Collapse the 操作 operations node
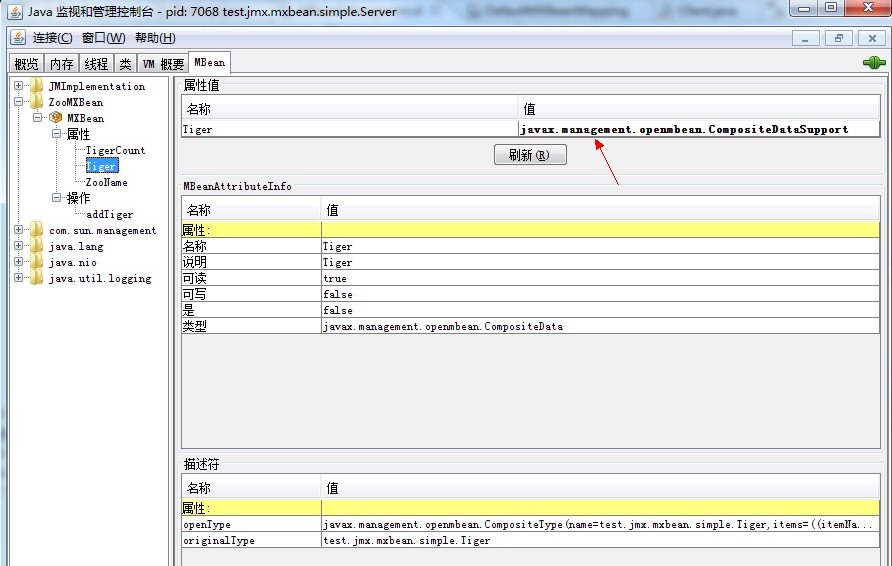 pos(57,197)
